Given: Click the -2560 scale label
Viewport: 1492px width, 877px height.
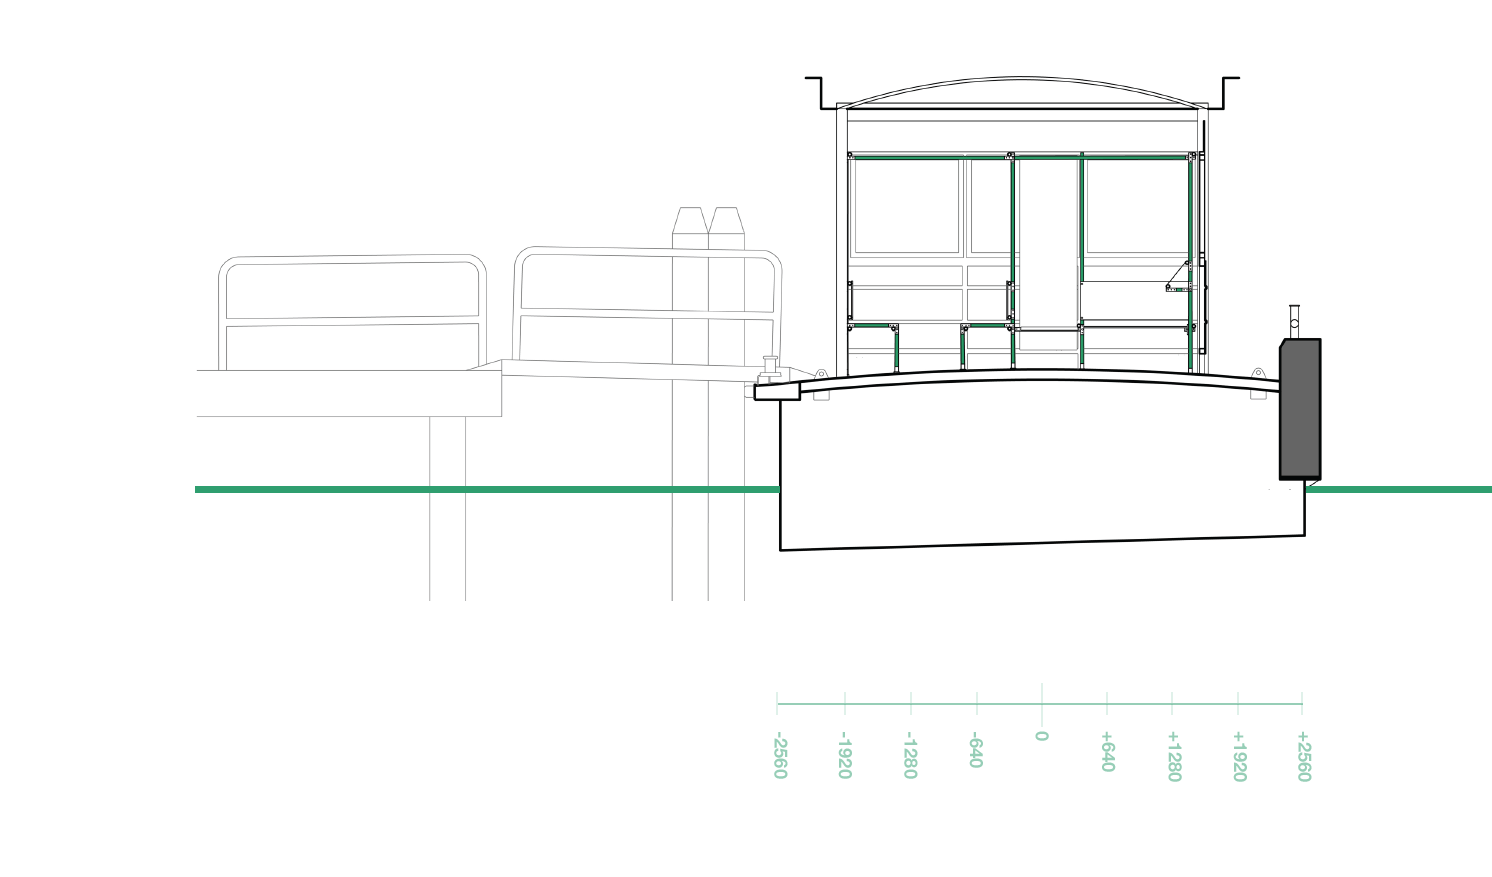Looking at the screenshot, I should pos(780,755).
